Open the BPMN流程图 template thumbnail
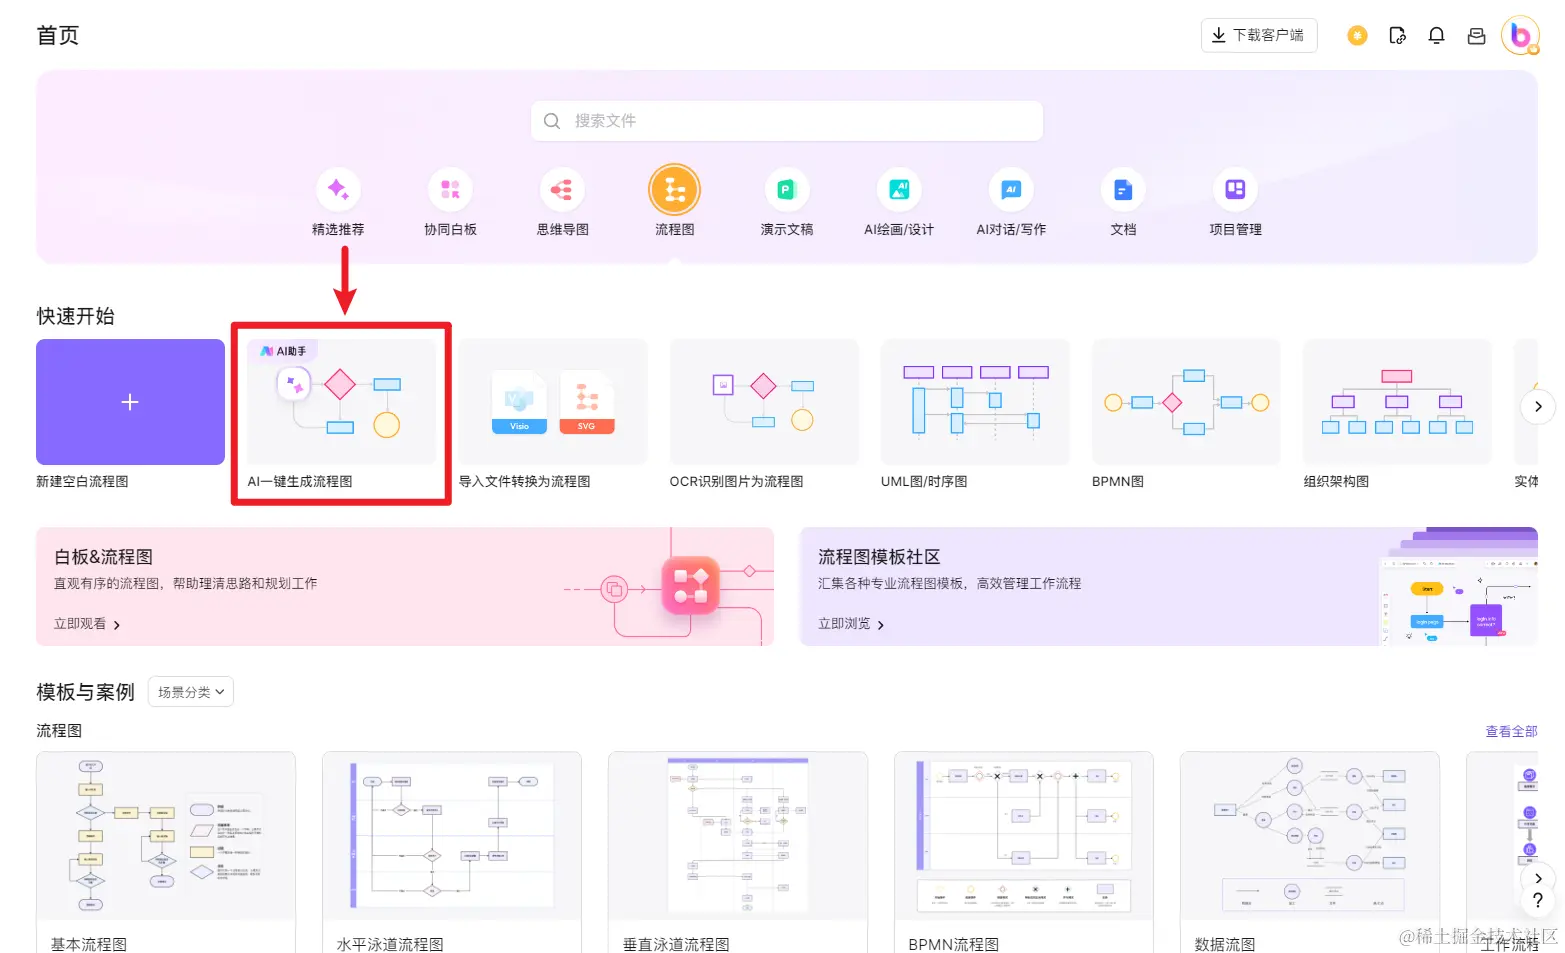1565x953 pixels. 1024,836
